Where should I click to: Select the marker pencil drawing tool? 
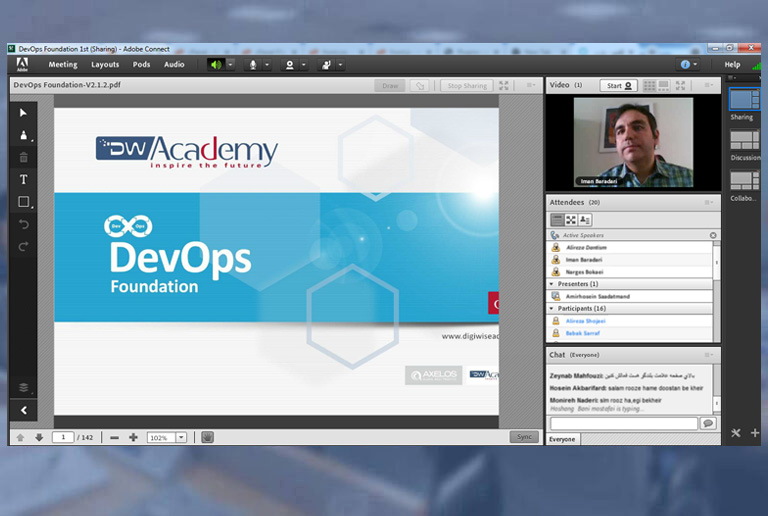pyautogui.click(x=23, y=136)
